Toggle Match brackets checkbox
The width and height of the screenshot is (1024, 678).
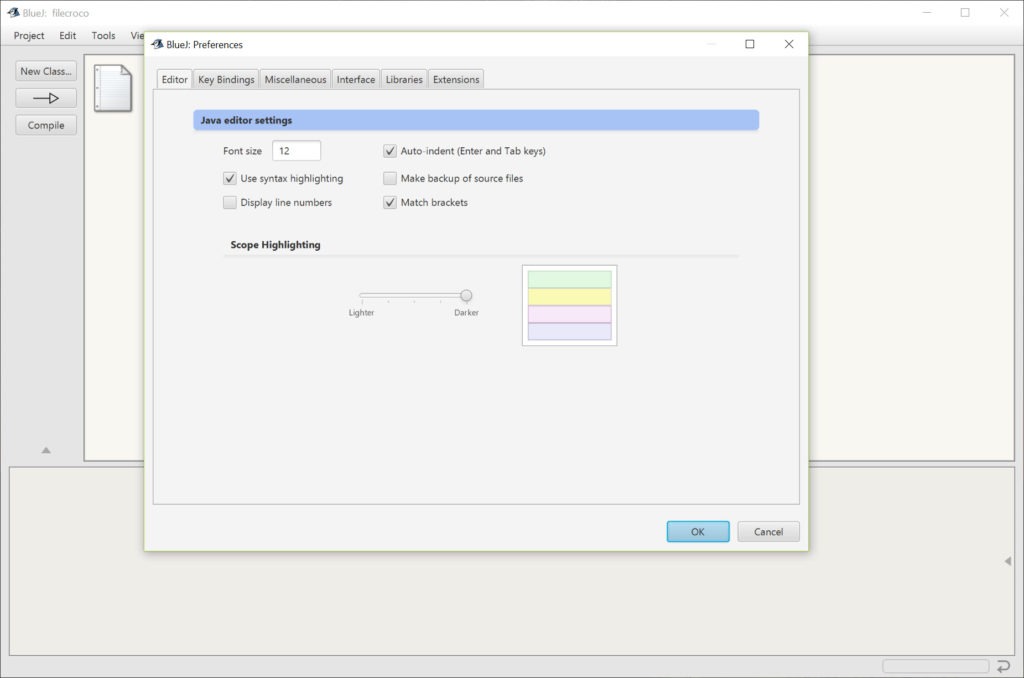tap(390, 202)
